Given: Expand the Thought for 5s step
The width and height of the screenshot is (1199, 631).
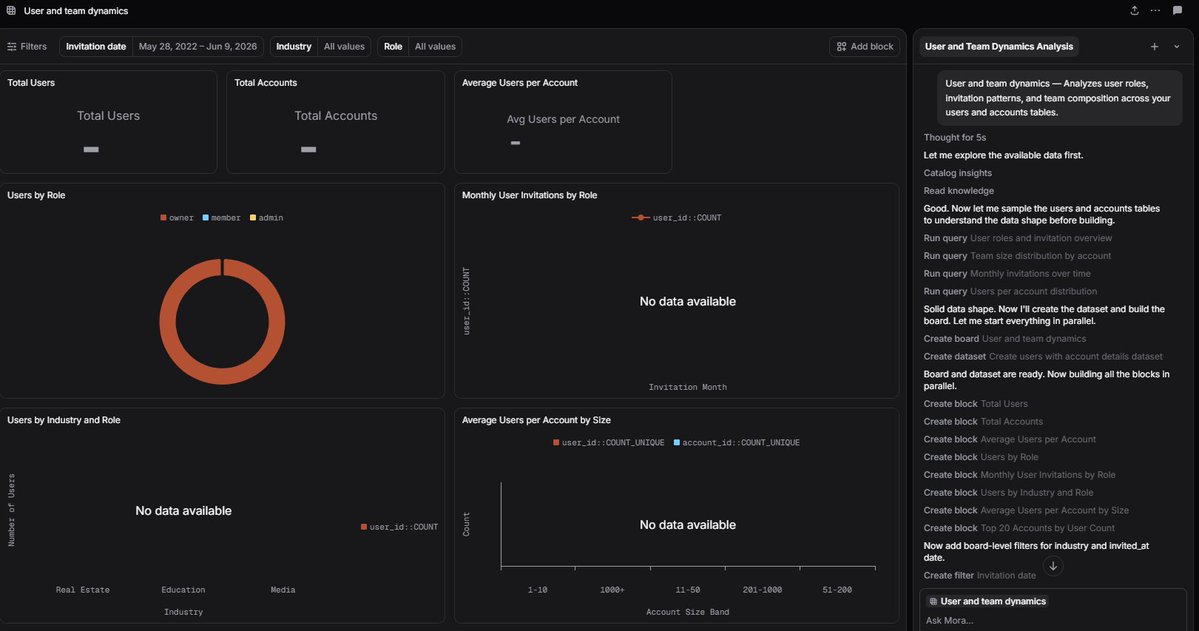Looking at the screenshot, I should click(954, 138).
